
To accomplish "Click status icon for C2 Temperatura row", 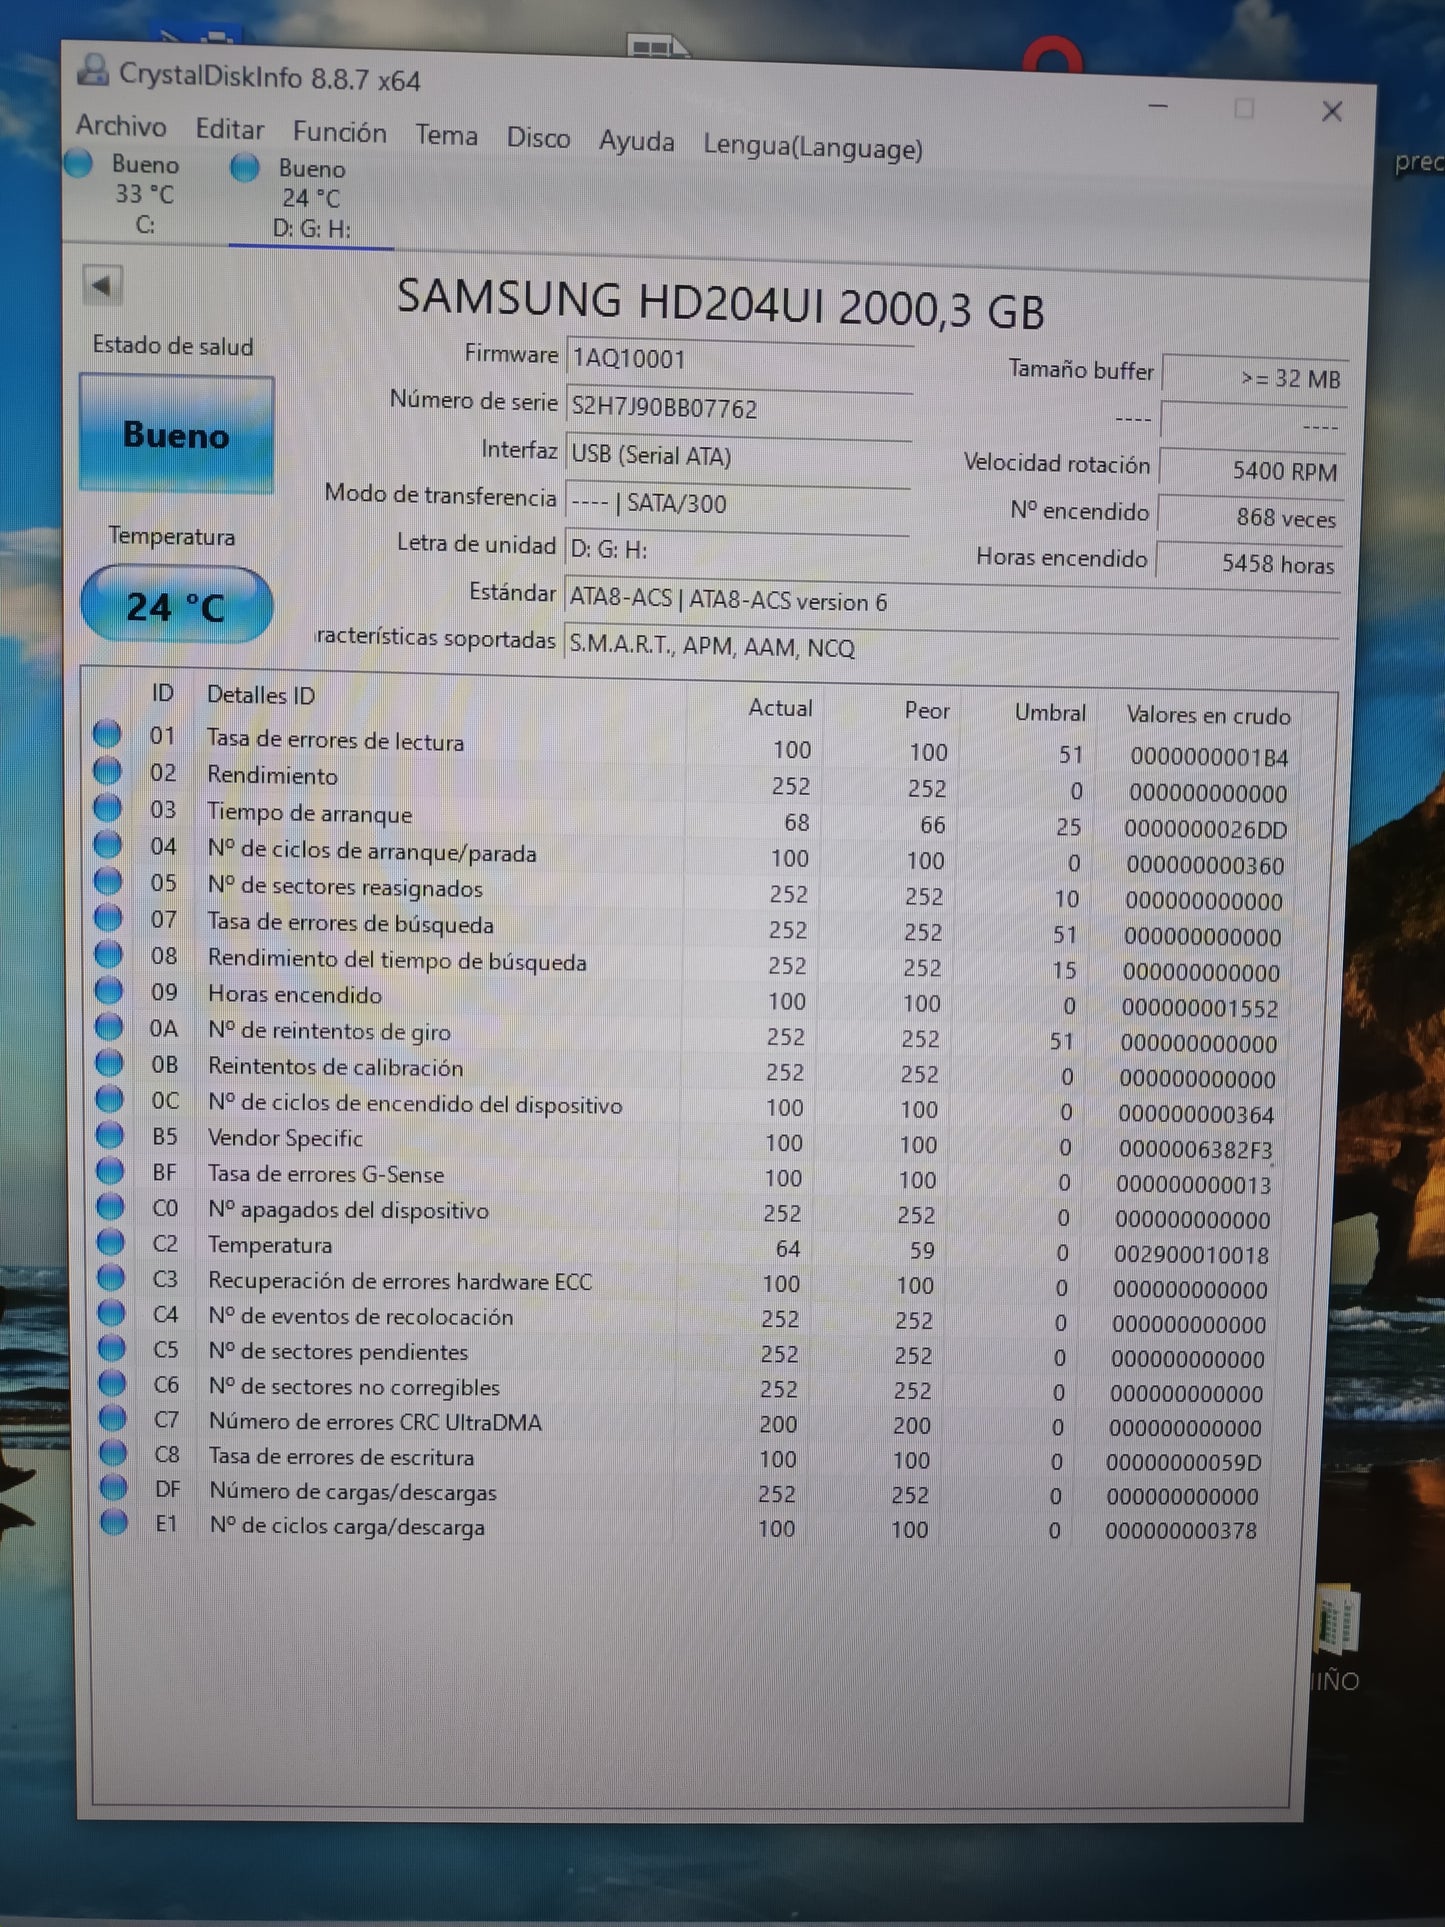I will click(x=111, y=1242).
